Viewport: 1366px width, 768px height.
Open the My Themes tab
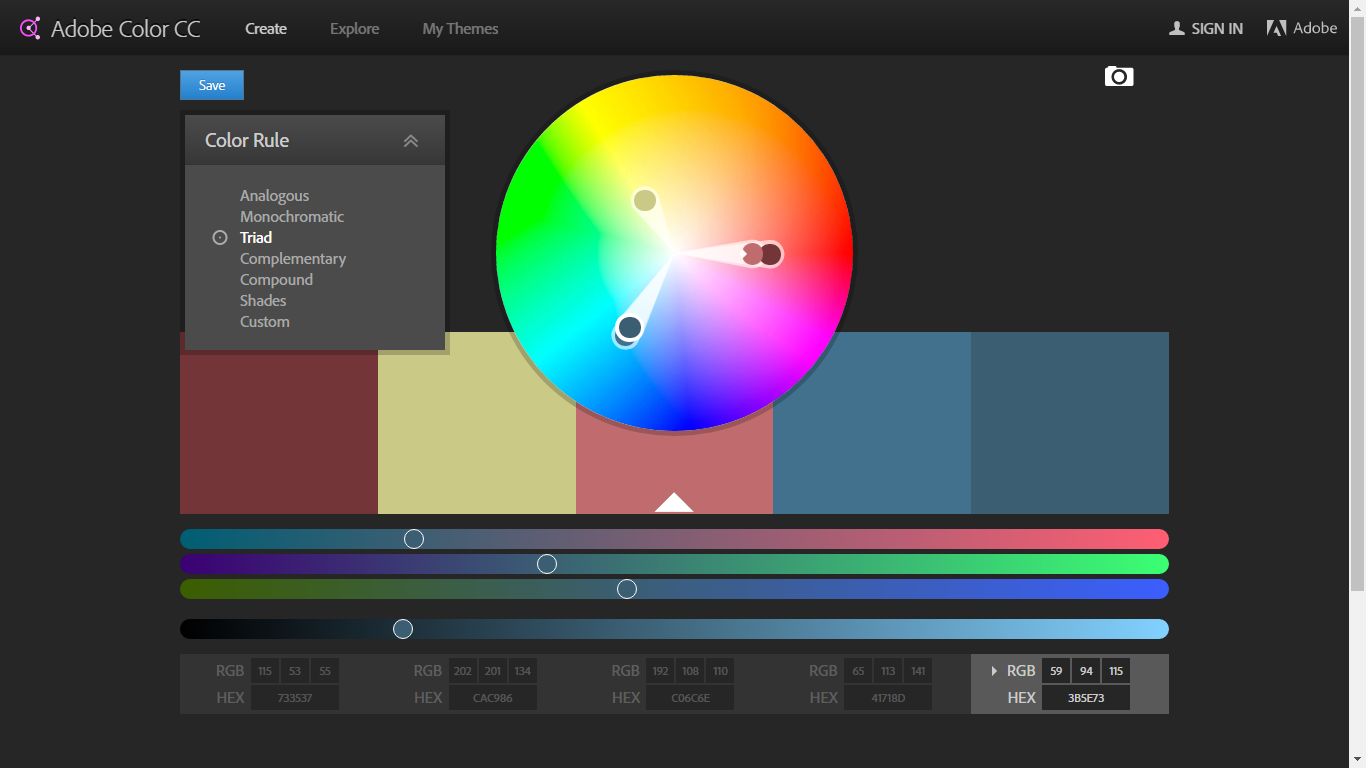pyautogui.click(x=460, y=29)
